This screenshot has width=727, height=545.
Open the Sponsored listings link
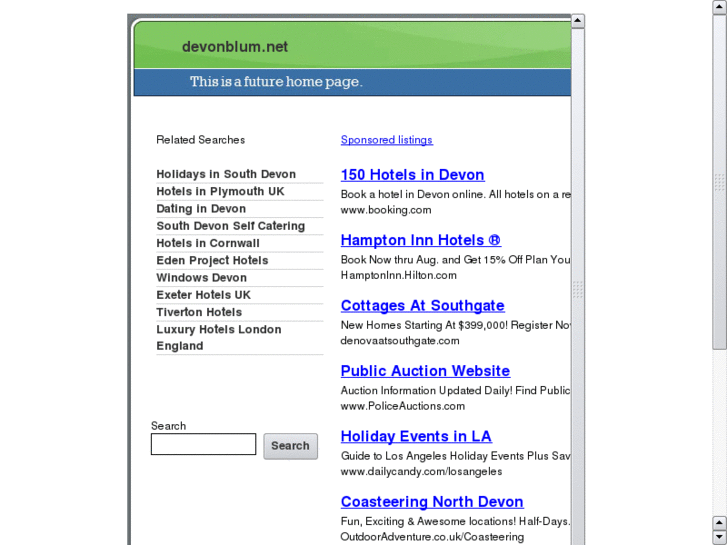pos(387,140)
